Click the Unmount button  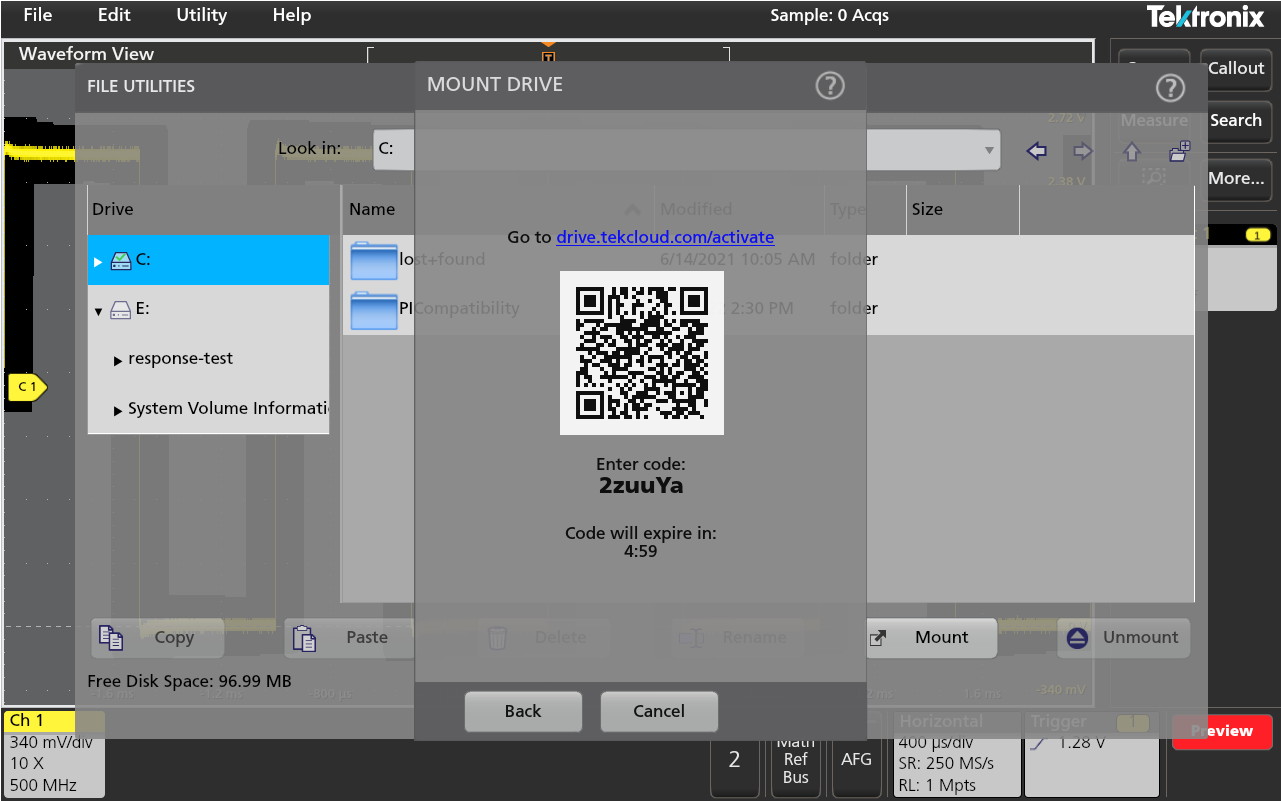1123,638
